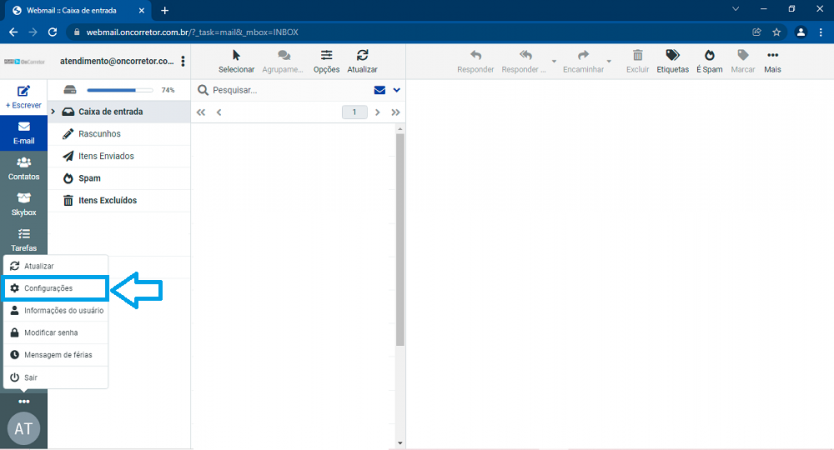This screenshot has width=834, height=450.
Task: Open the Rascunhos folder
Action: pos(119,134)
